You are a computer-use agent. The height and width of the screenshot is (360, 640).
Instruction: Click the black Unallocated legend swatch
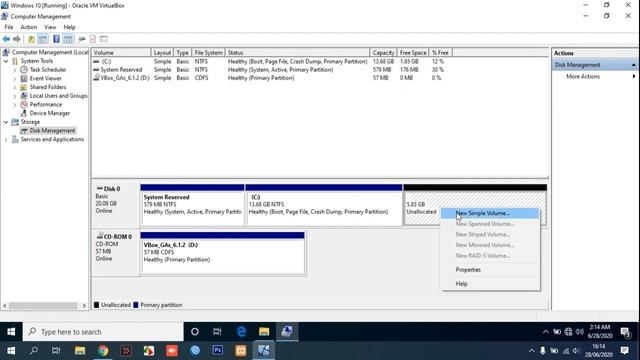(96, 305)
